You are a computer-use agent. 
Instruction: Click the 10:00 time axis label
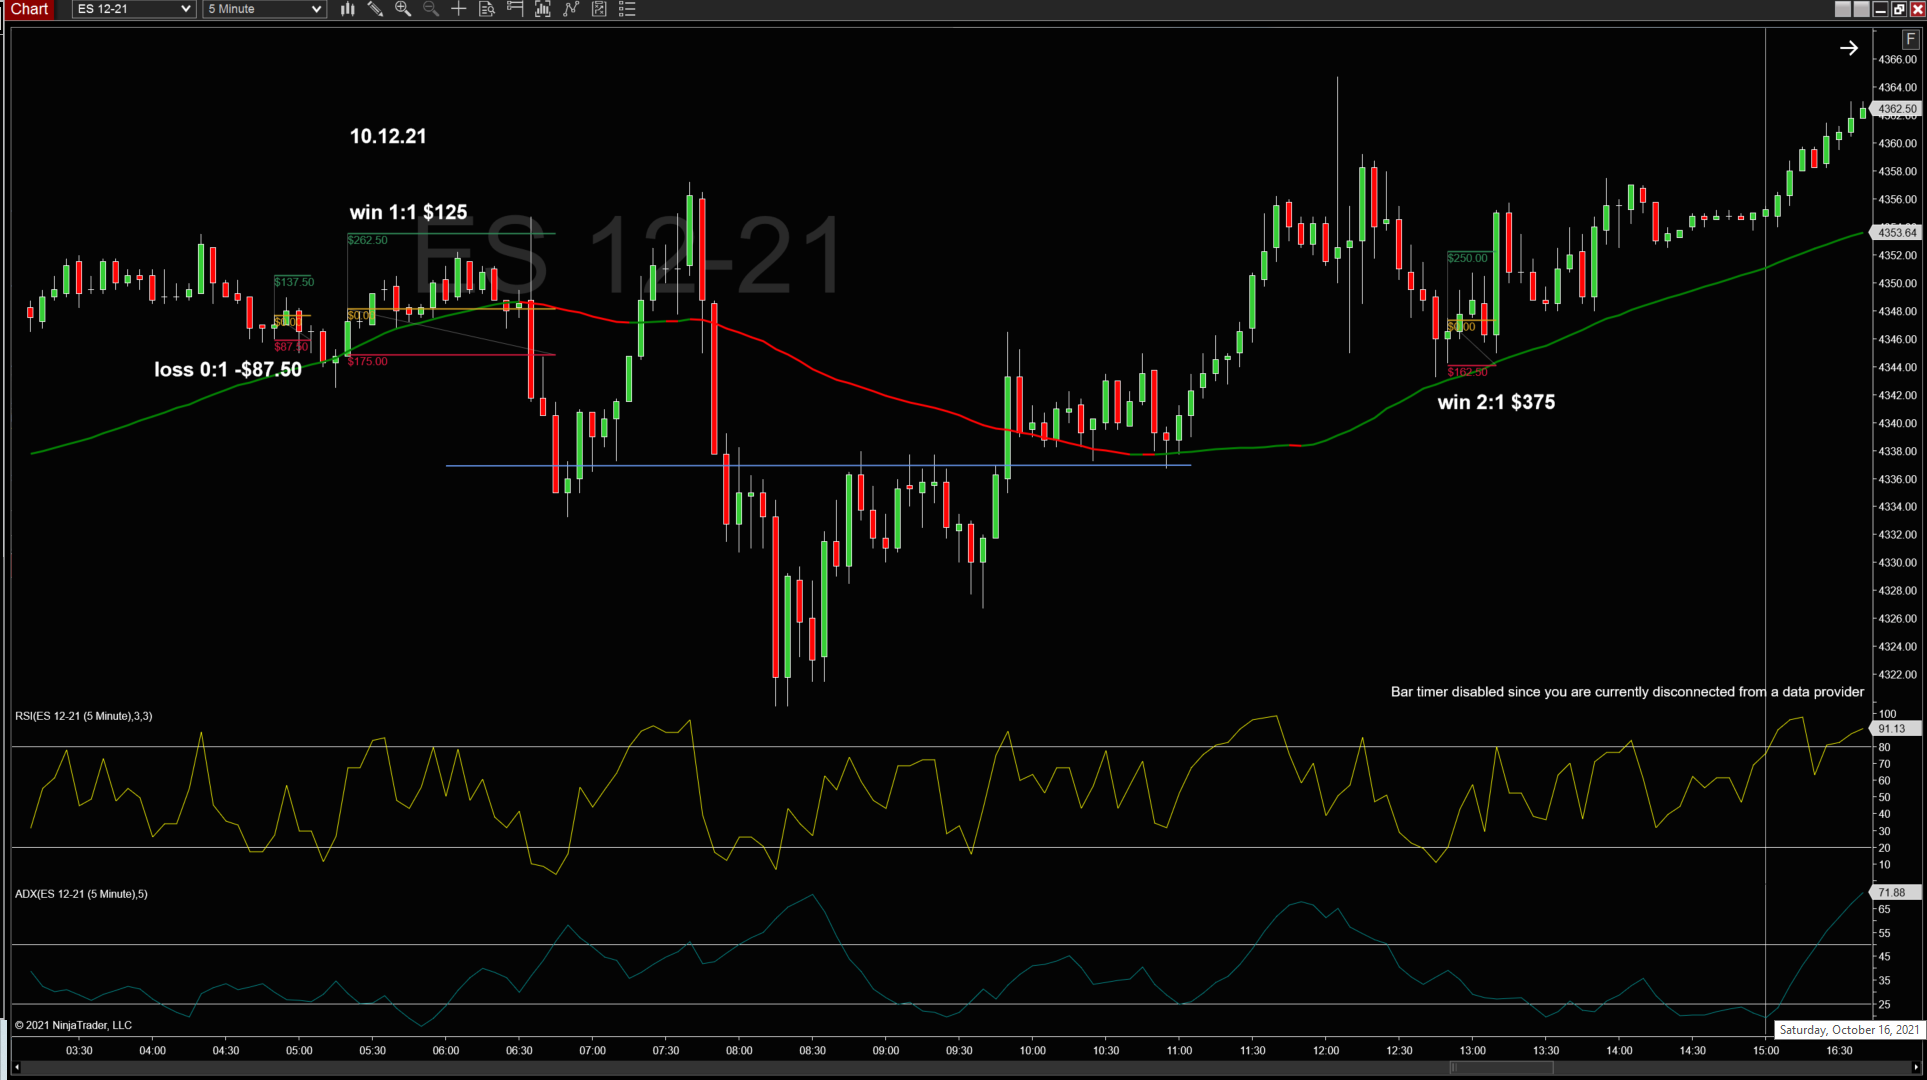1032,1051
